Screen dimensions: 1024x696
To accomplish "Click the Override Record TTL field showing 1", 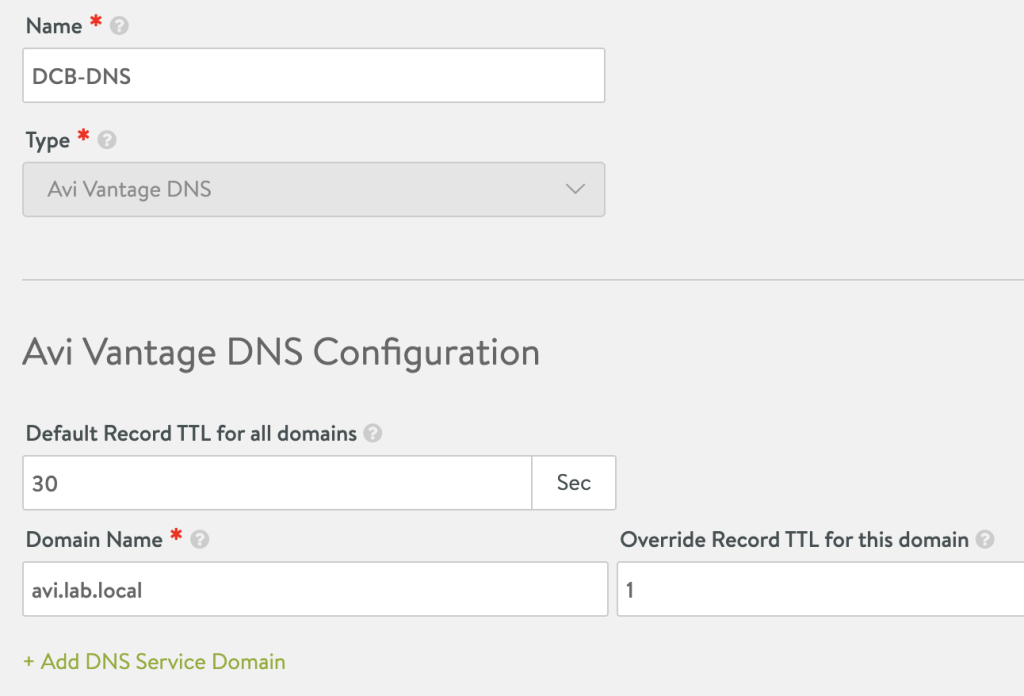I will (x=821, y=589).
